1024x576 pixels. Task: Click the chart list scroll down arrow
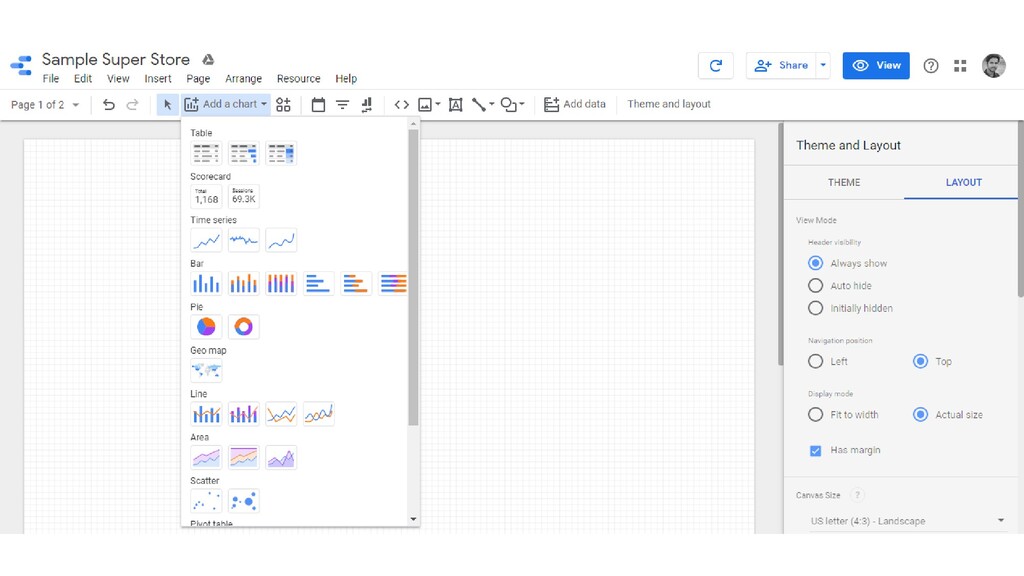[x=413, y=520]
